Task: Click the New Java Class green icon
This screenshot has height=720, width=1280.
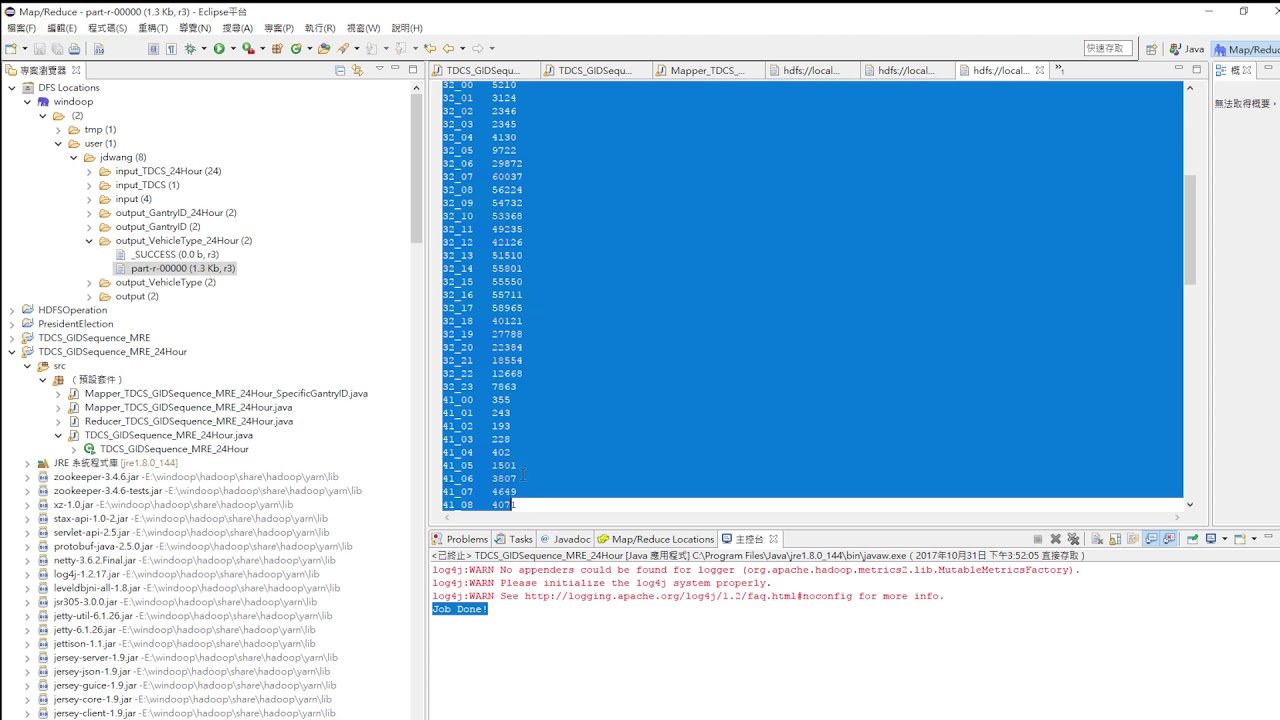Action: (x=296, y=48)
